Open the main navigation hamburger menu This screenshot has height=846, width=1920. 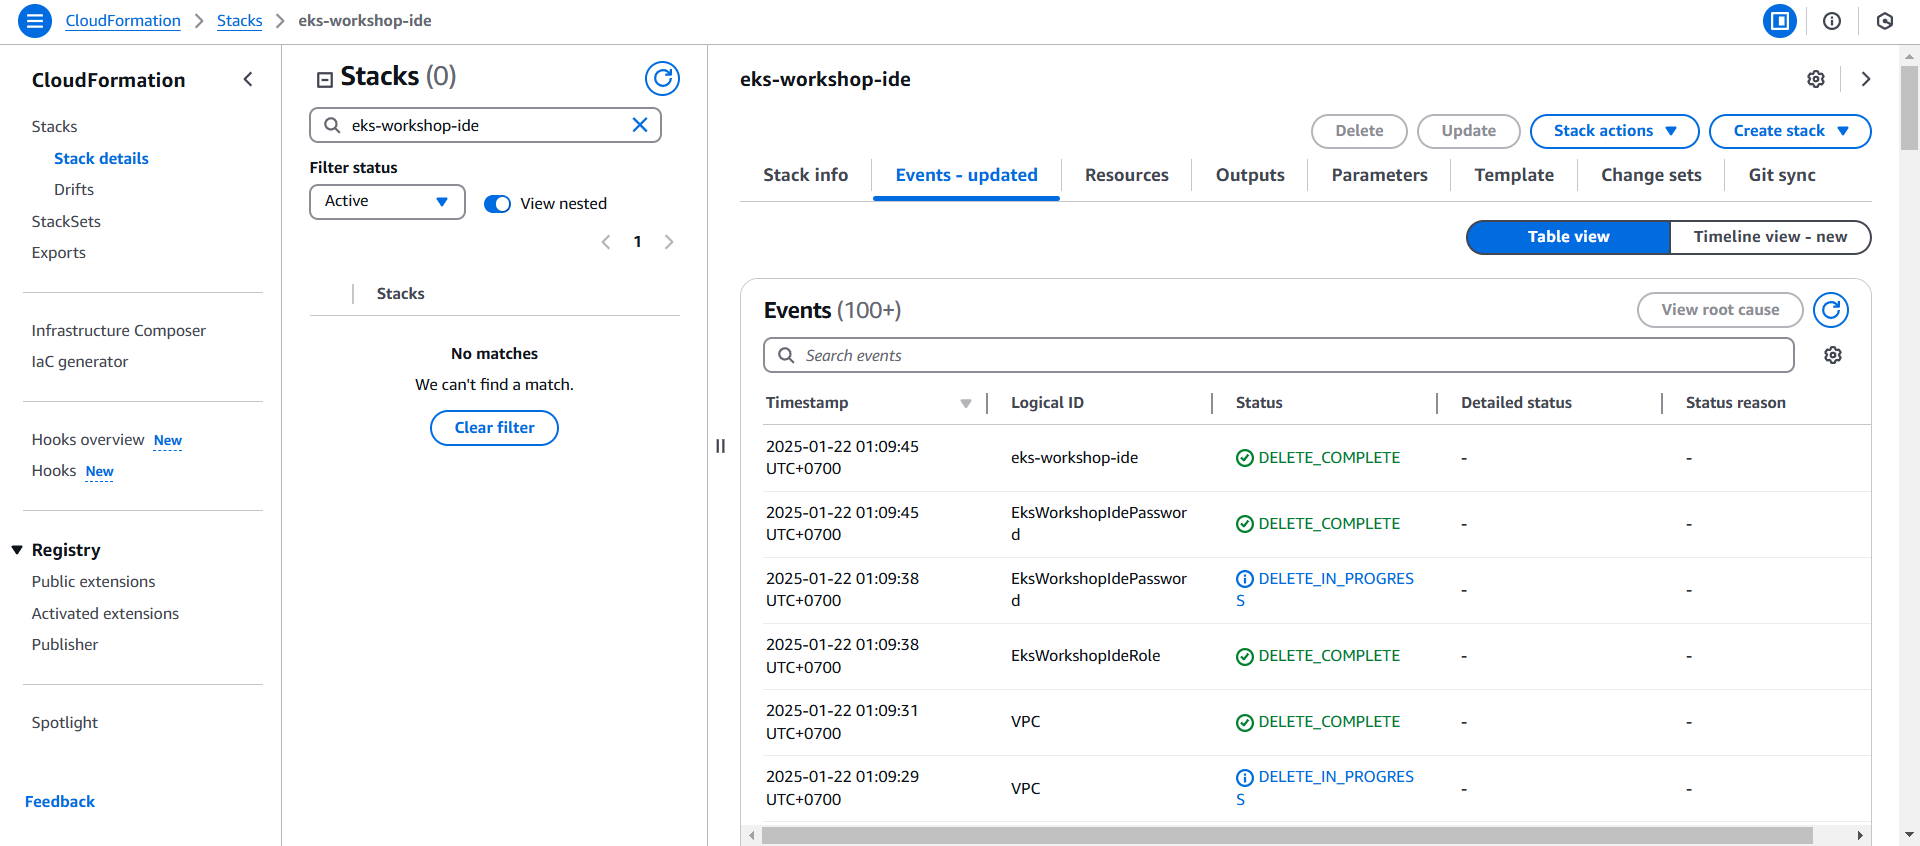pyautogui.click(x=35, y=20)
